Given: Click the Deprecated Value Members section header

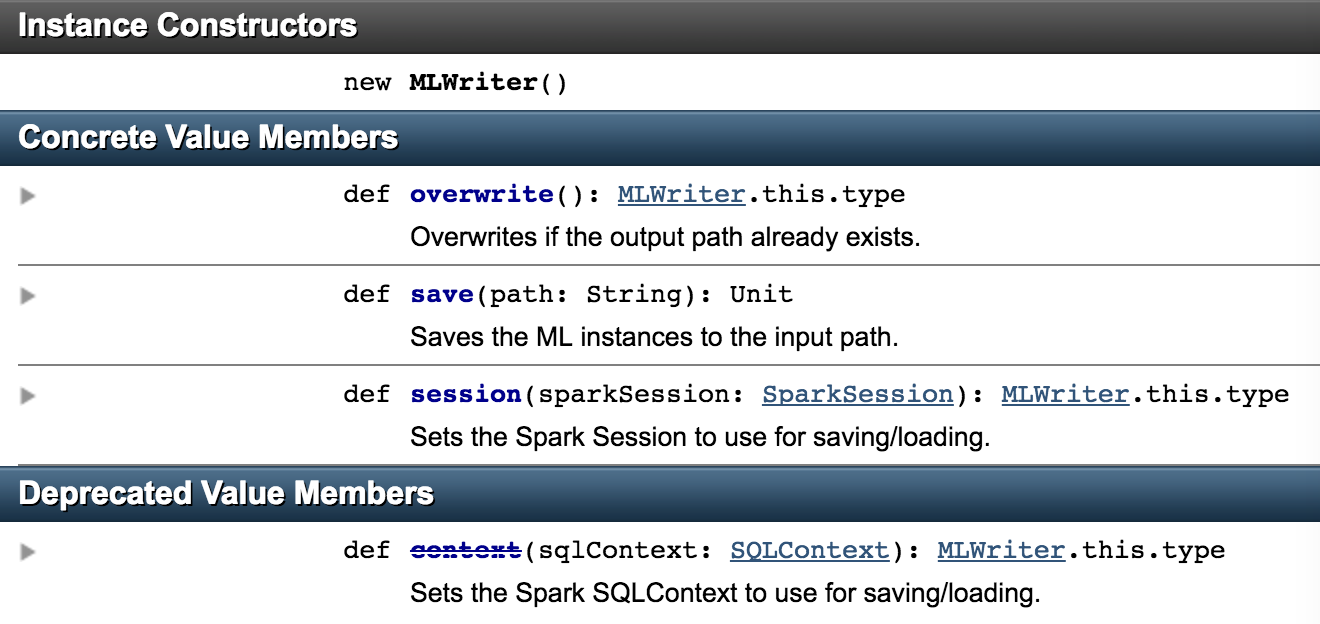Looking at the screenshot, I should 226,494.
